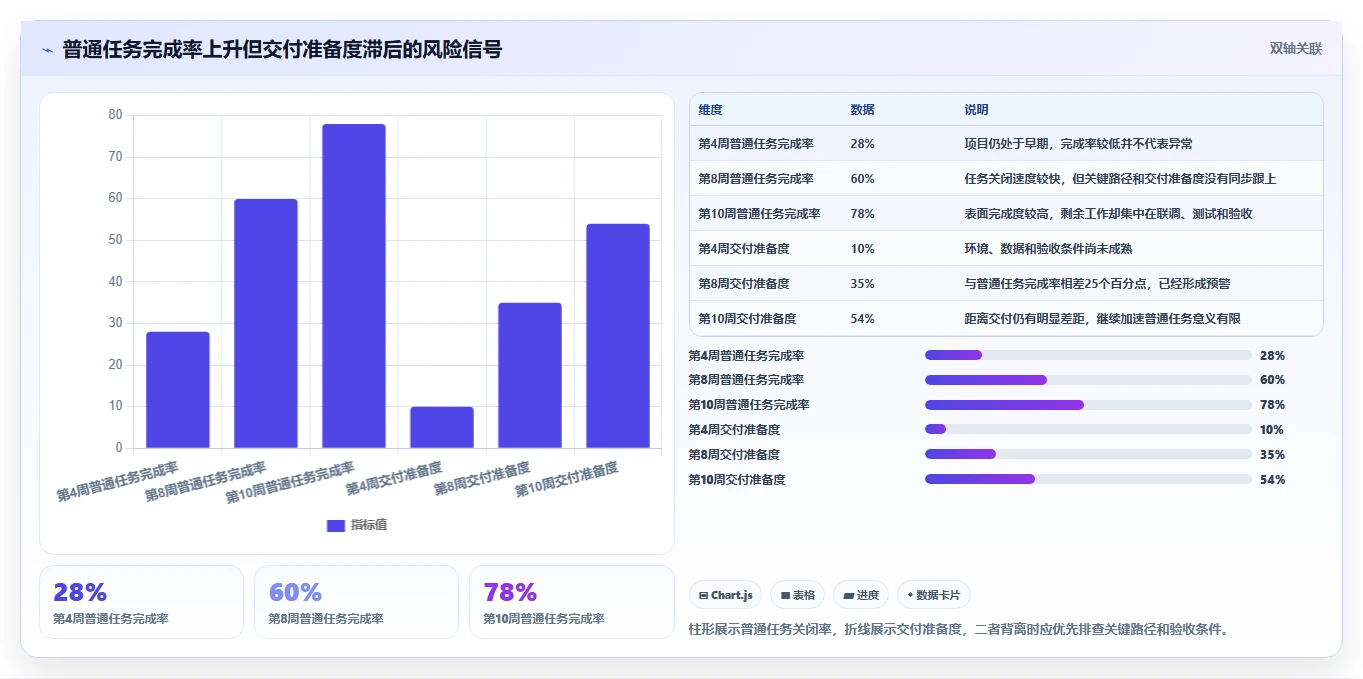
Task: Open the 60% data card
Action: [356, 602]
